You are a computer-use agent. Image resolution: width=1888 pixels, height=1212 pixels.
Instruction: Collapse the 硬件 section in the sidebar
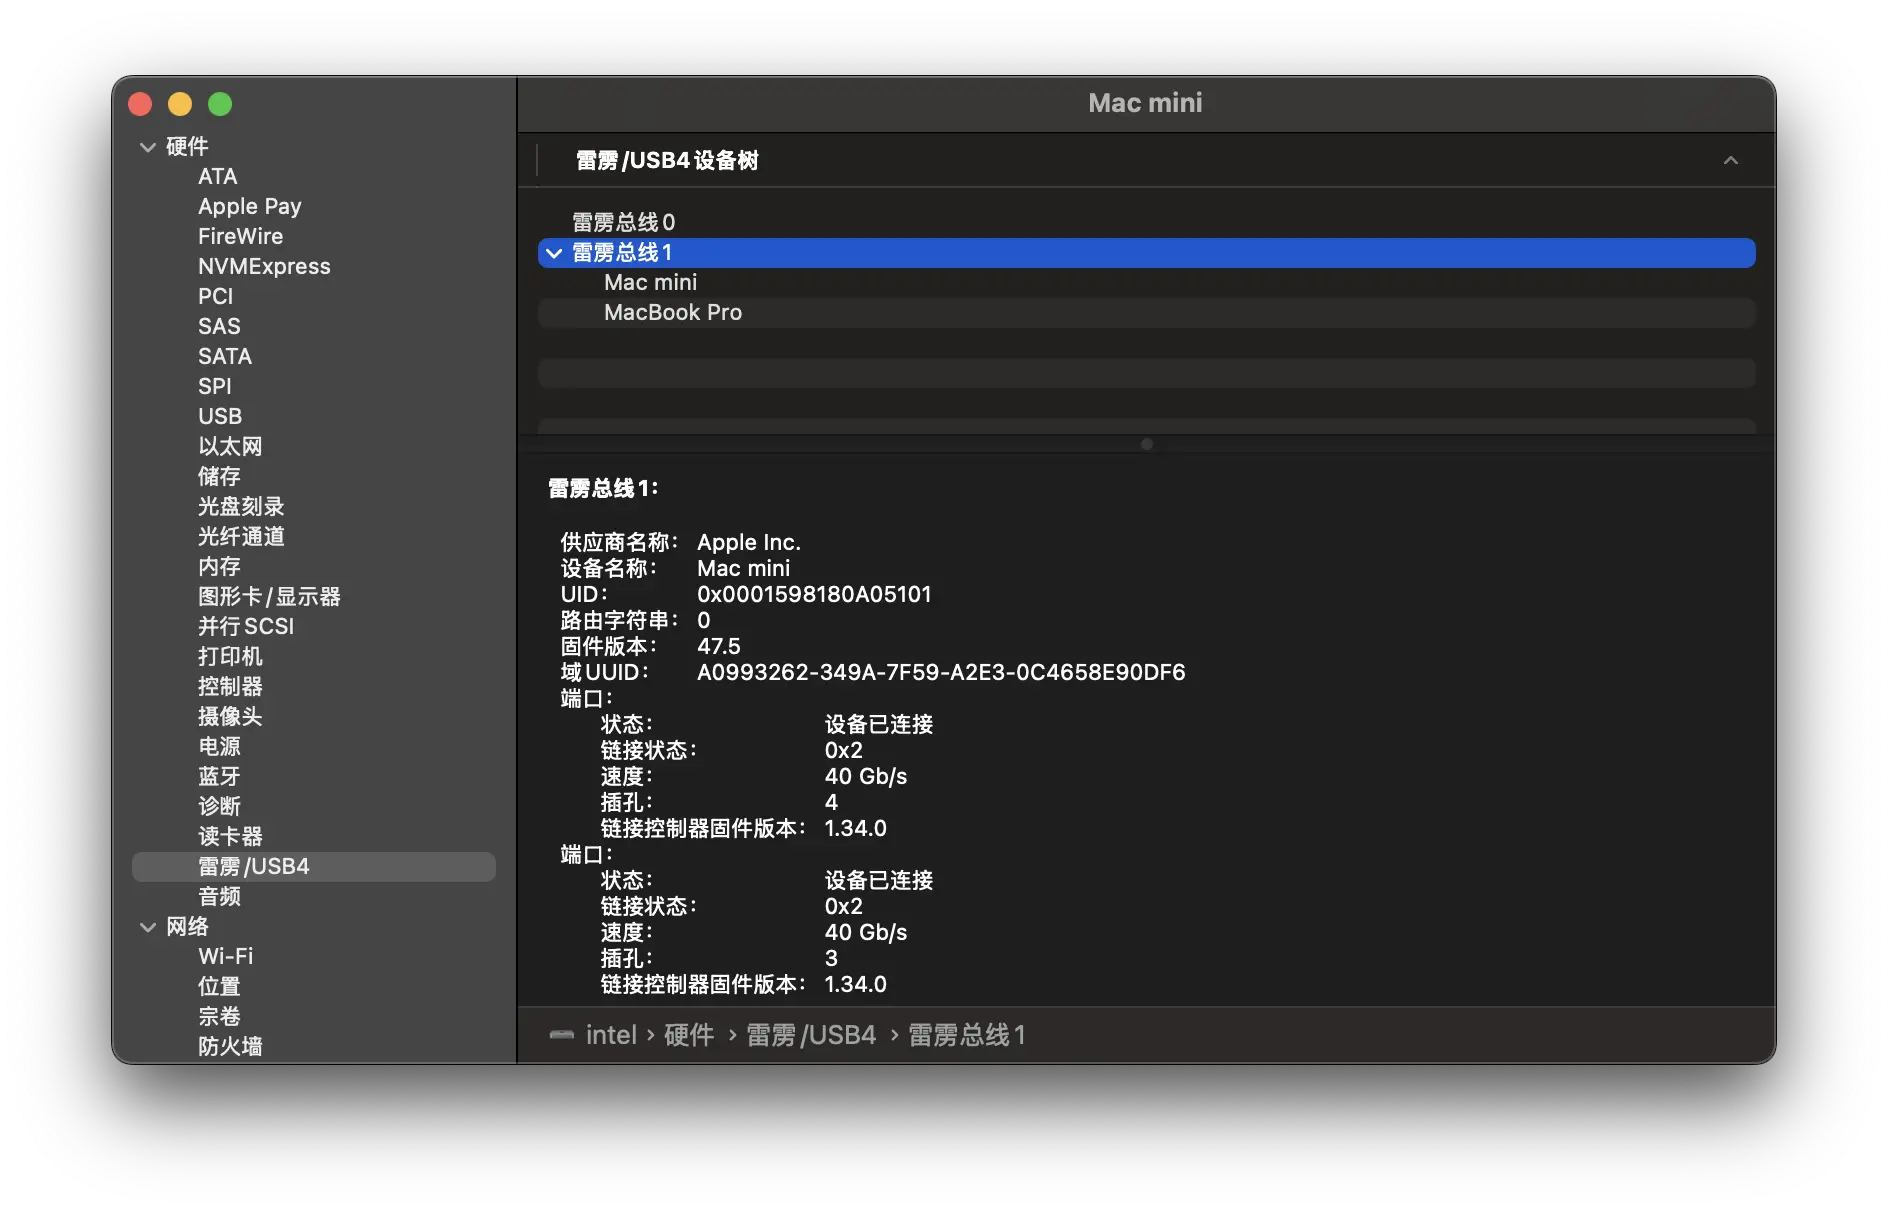point(147,146)
